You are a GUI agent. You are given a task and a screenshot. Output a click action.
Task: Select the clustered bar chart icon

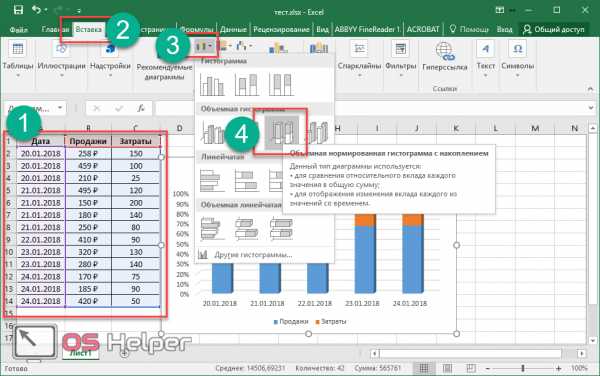[x=211, y=180]
